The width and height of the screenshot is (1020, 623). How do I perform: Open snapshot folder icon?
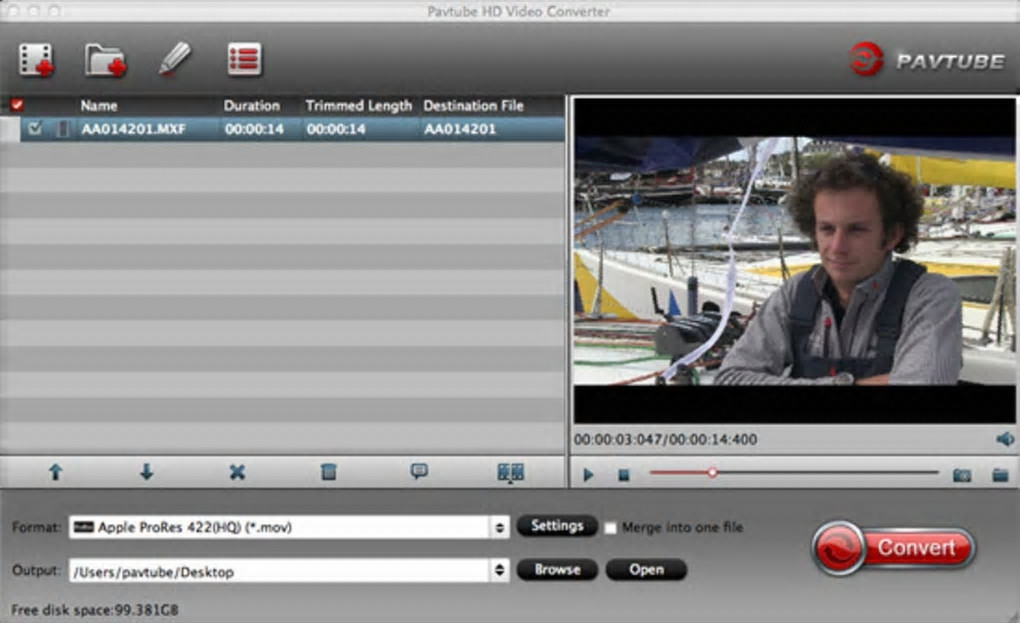coord(1000,475)
